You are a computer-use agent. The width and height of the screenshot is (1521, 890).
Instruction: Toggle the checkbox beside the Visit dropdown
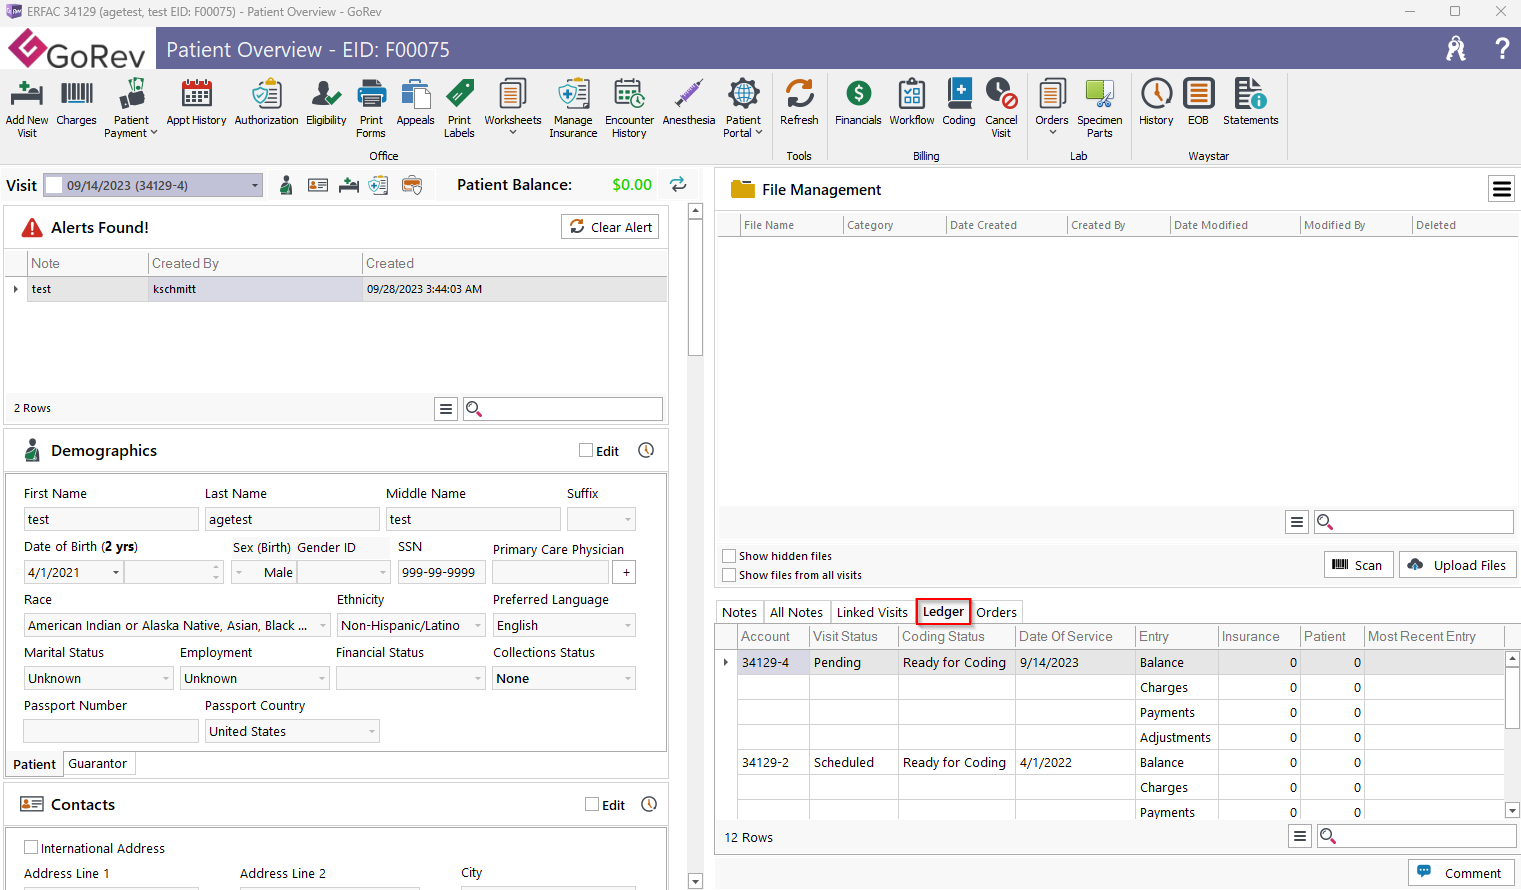pos(54,185)
